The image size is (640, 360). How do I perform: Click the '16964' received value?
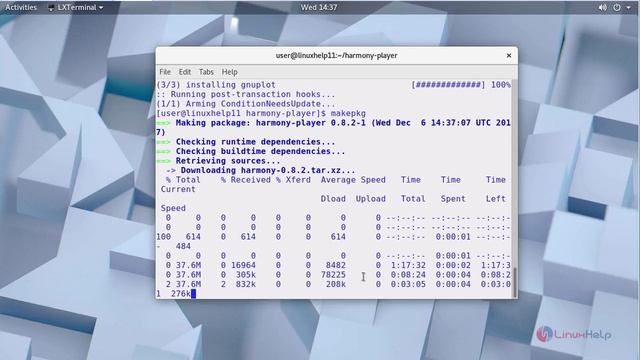[x=243, y=265]
